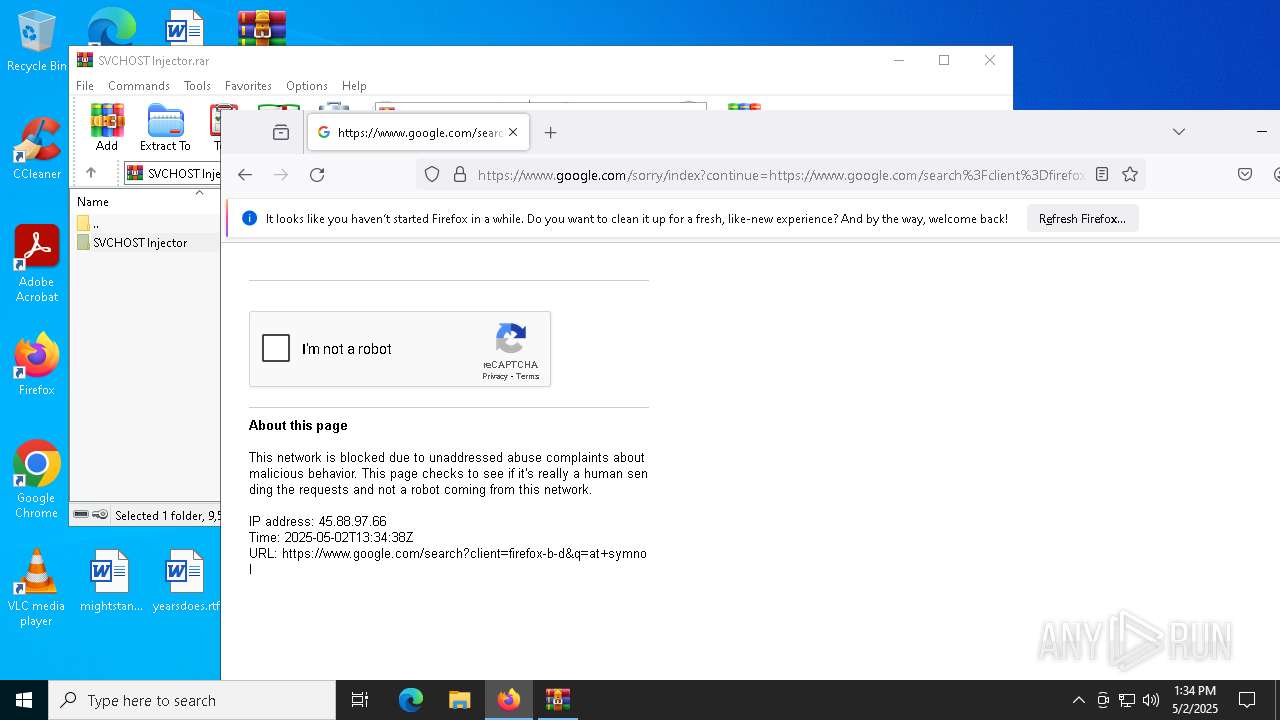
Task: Click the reCAPTCHA logo icon
Action: point(511,339)
